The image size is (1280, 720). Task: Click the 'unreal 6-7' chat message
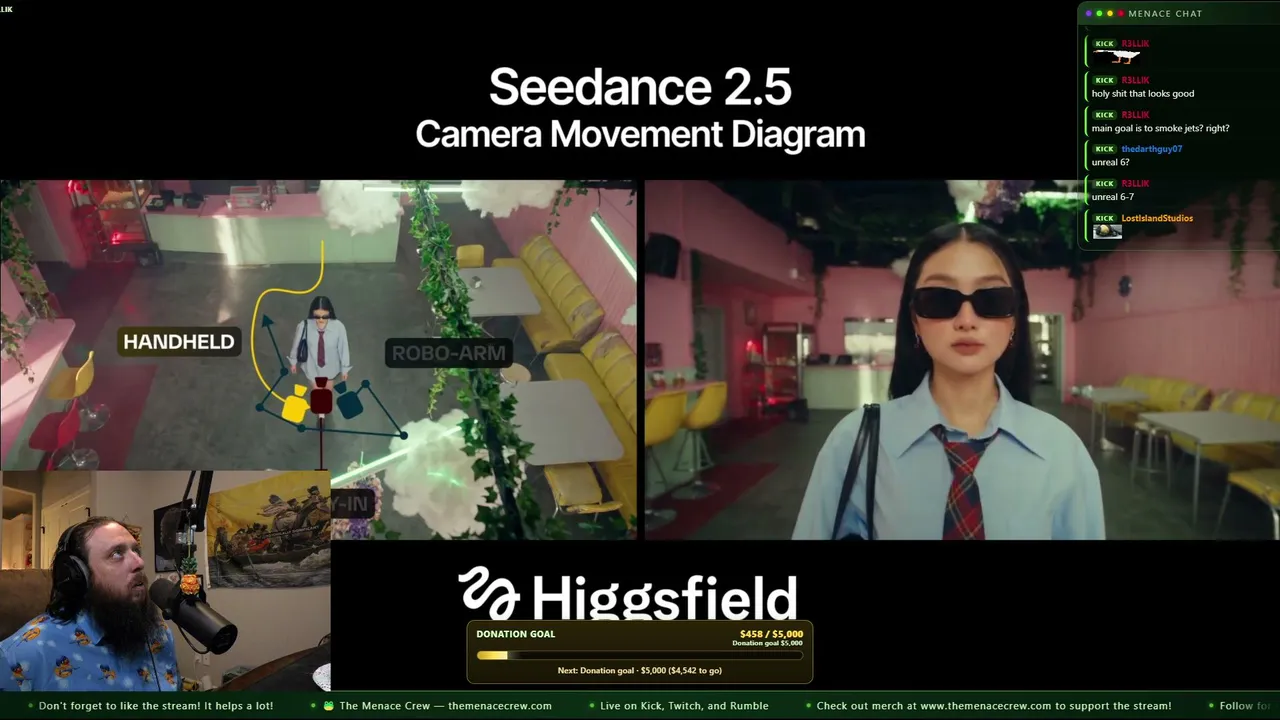click(1114, 197)
